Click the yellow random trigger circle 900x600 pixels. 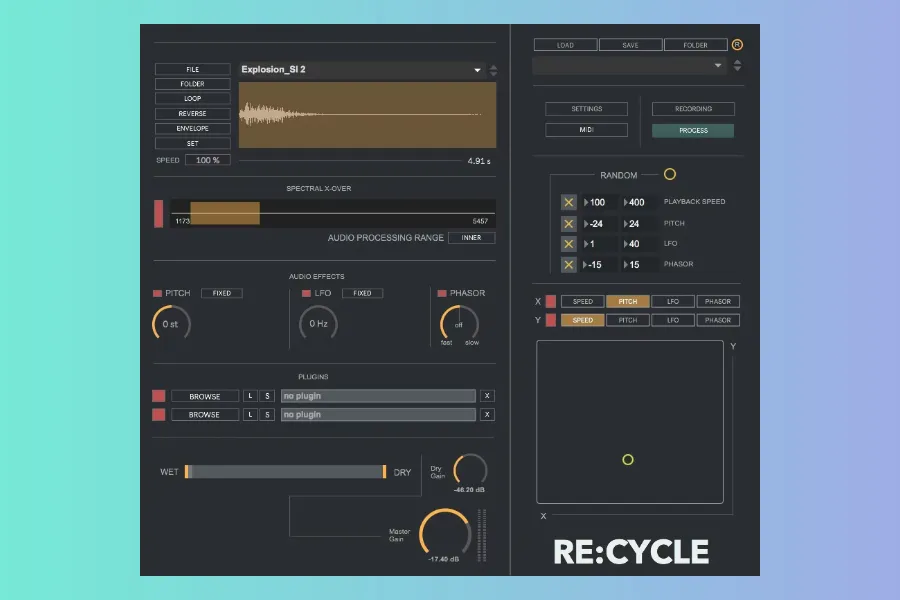[x=670, y=174]
